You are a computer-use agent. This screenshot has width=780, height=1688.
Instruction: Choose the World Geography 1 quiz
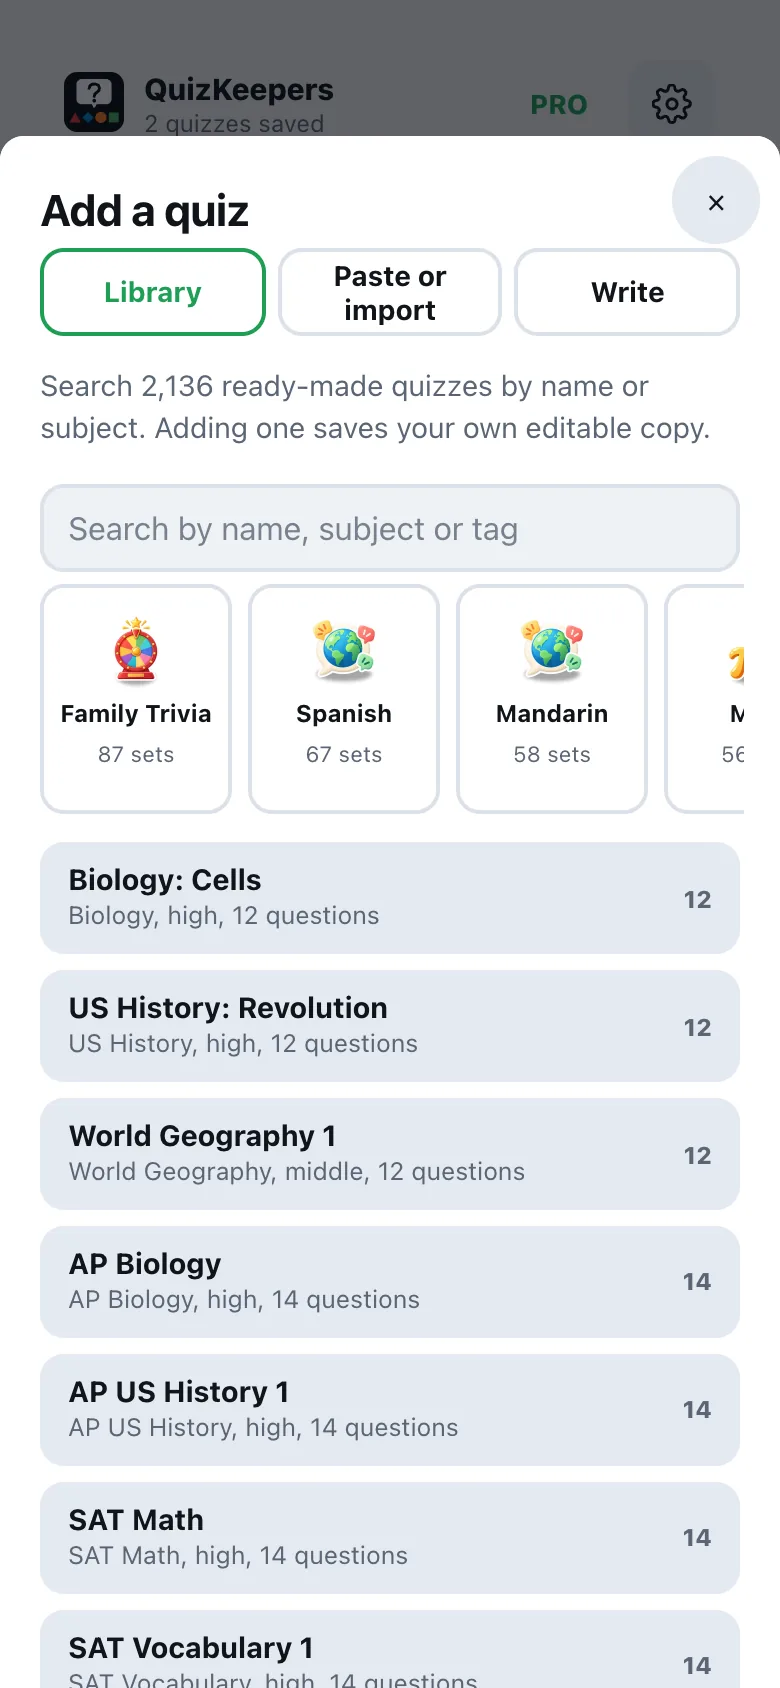(390, 1154)
